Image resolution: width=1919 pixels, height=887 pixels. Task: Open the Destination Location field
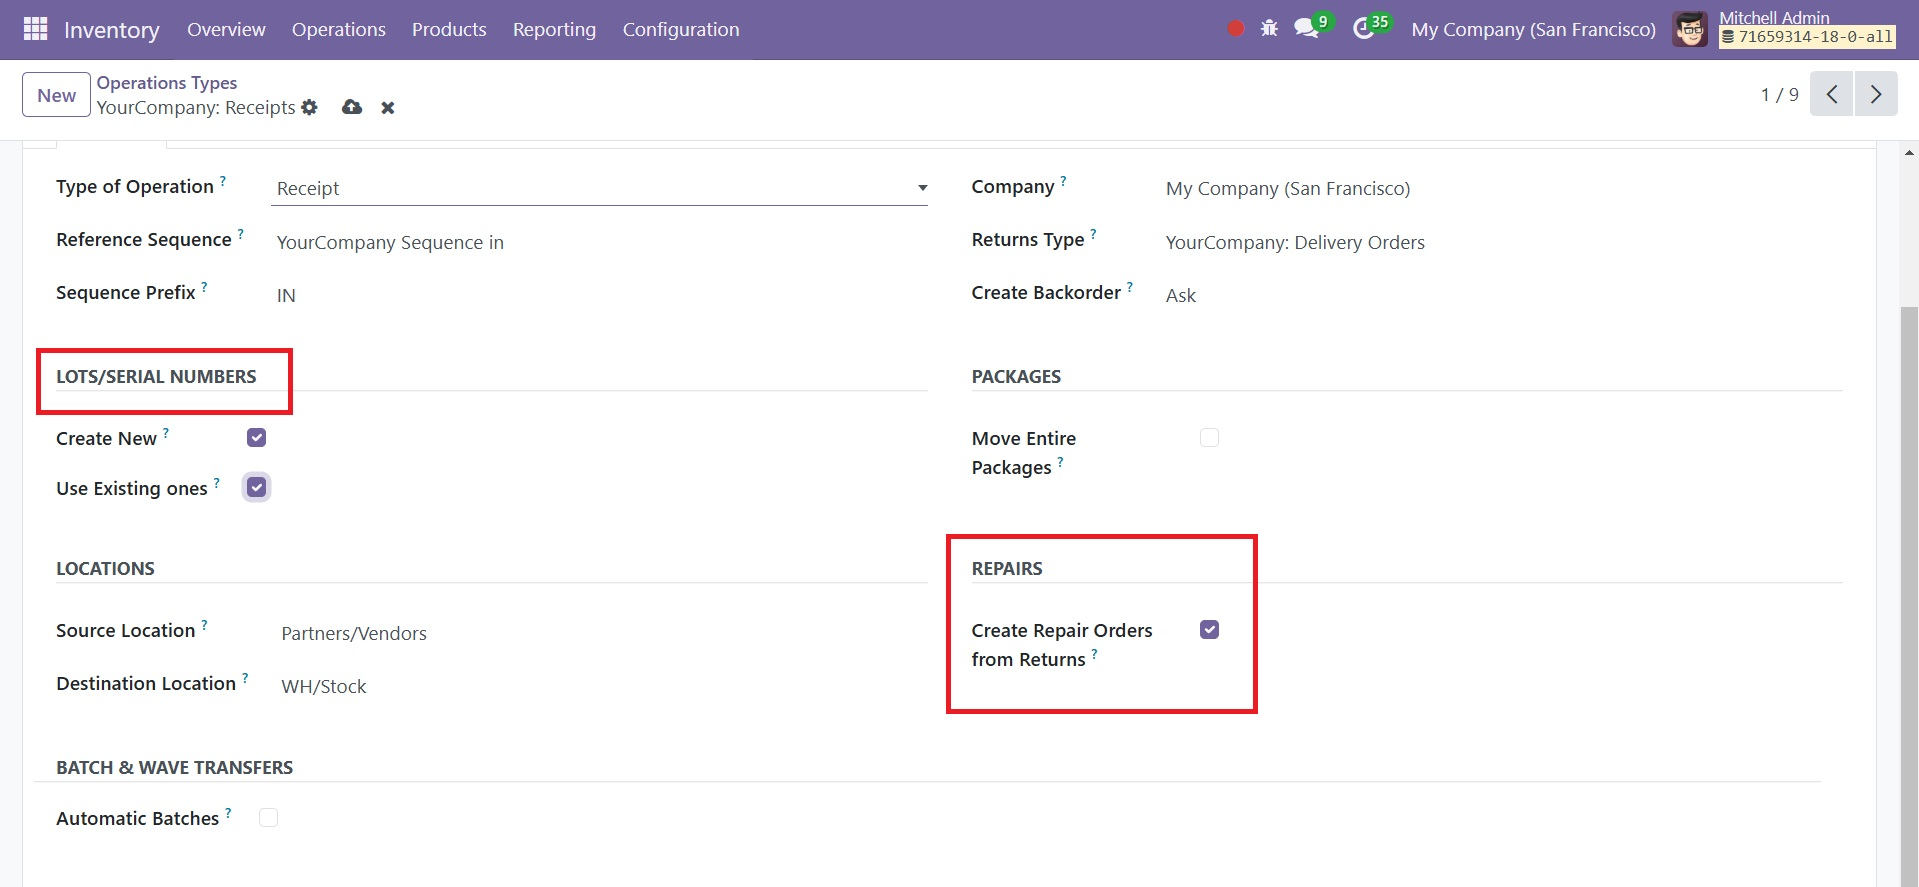pos(602,686)
